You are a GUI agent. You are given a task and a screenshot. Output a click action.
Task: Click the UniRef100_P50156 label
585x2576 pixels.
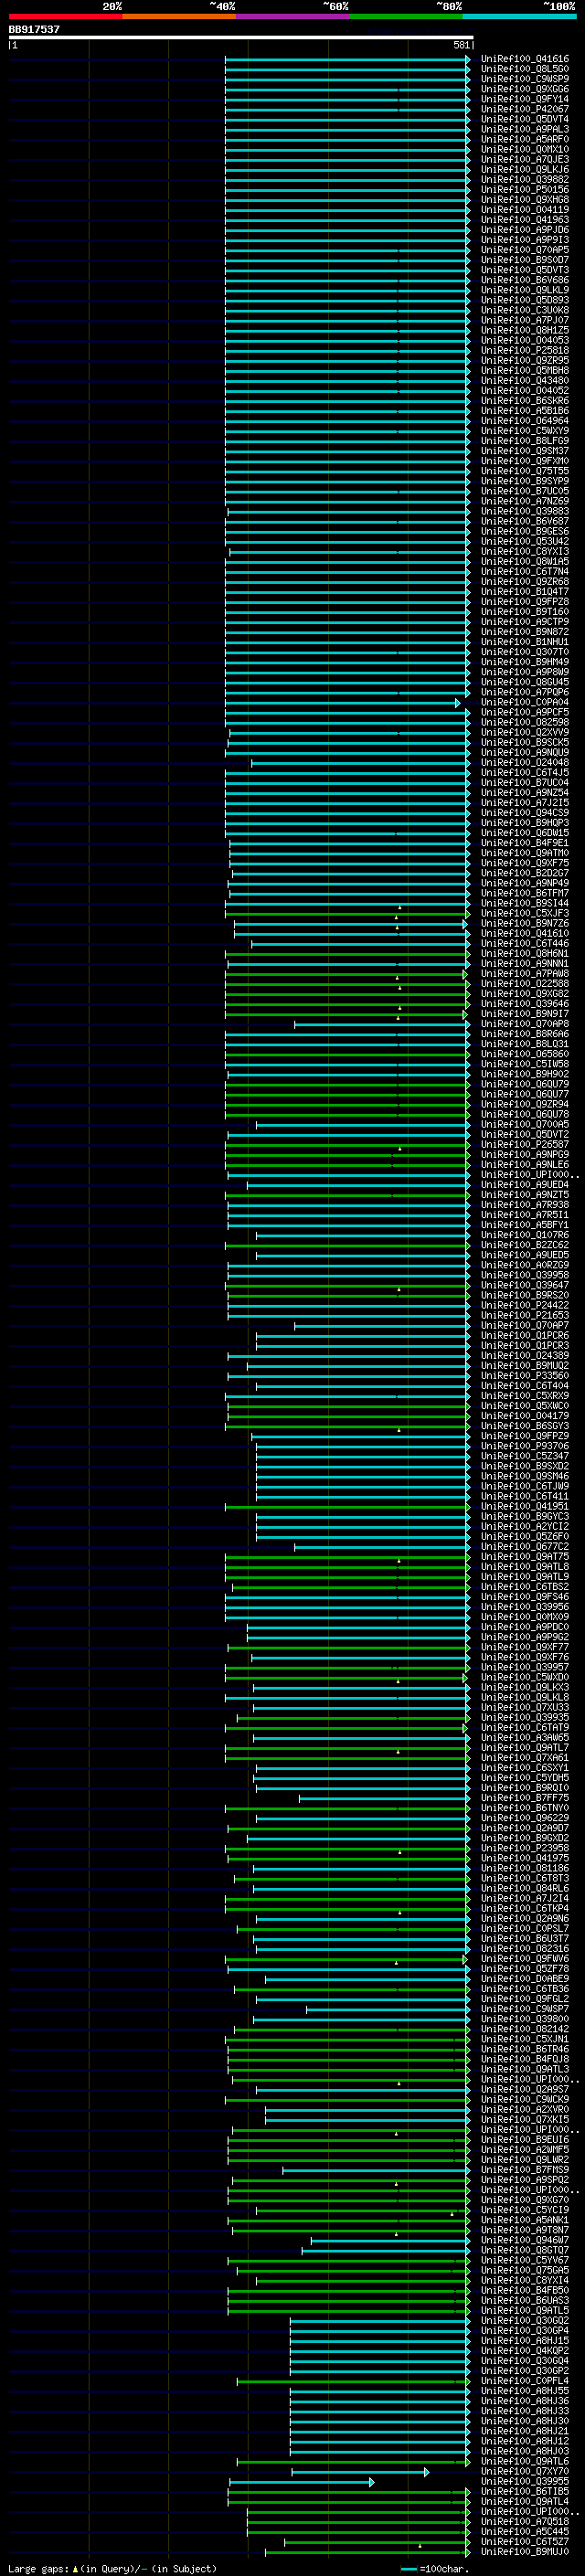[525, 190]
